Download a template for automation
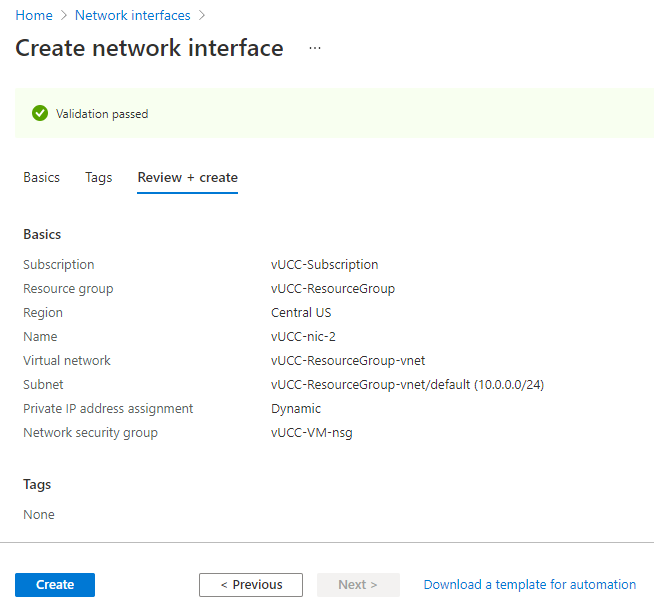654x605 pixels. [530, 585]
